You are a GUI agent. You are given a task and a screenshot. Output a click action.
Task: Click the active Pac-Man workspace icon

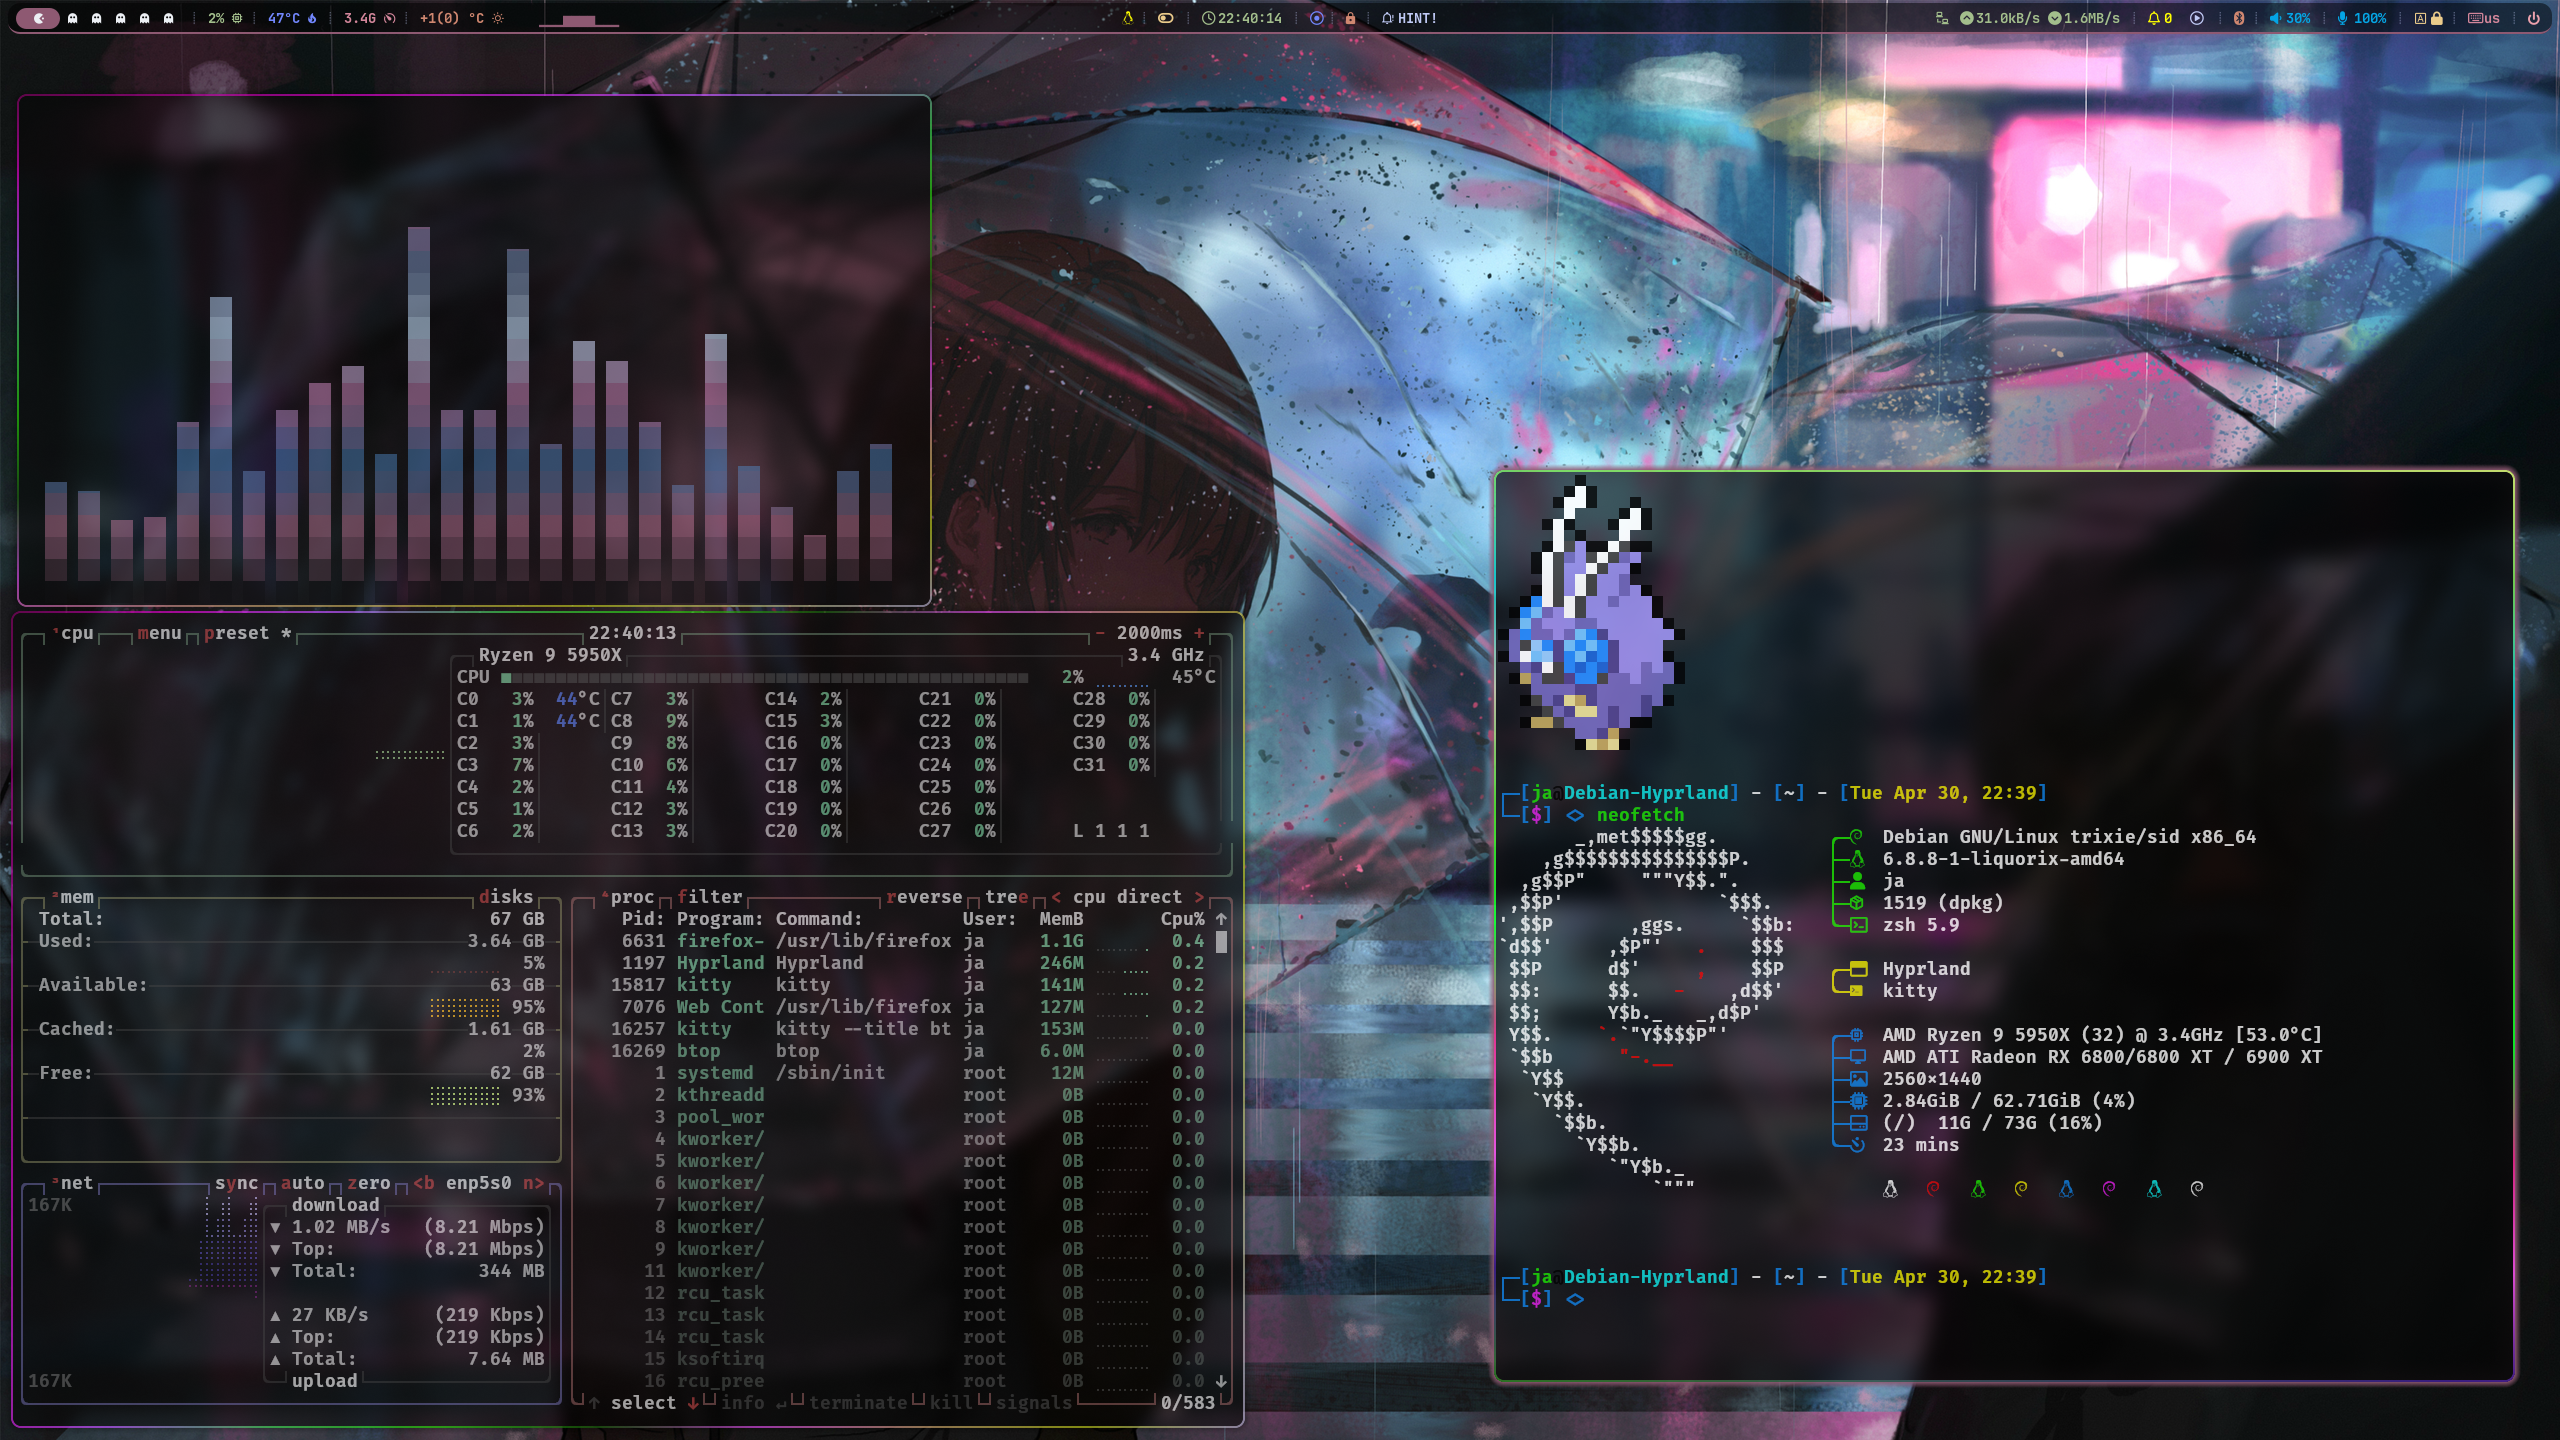(38, 18)
